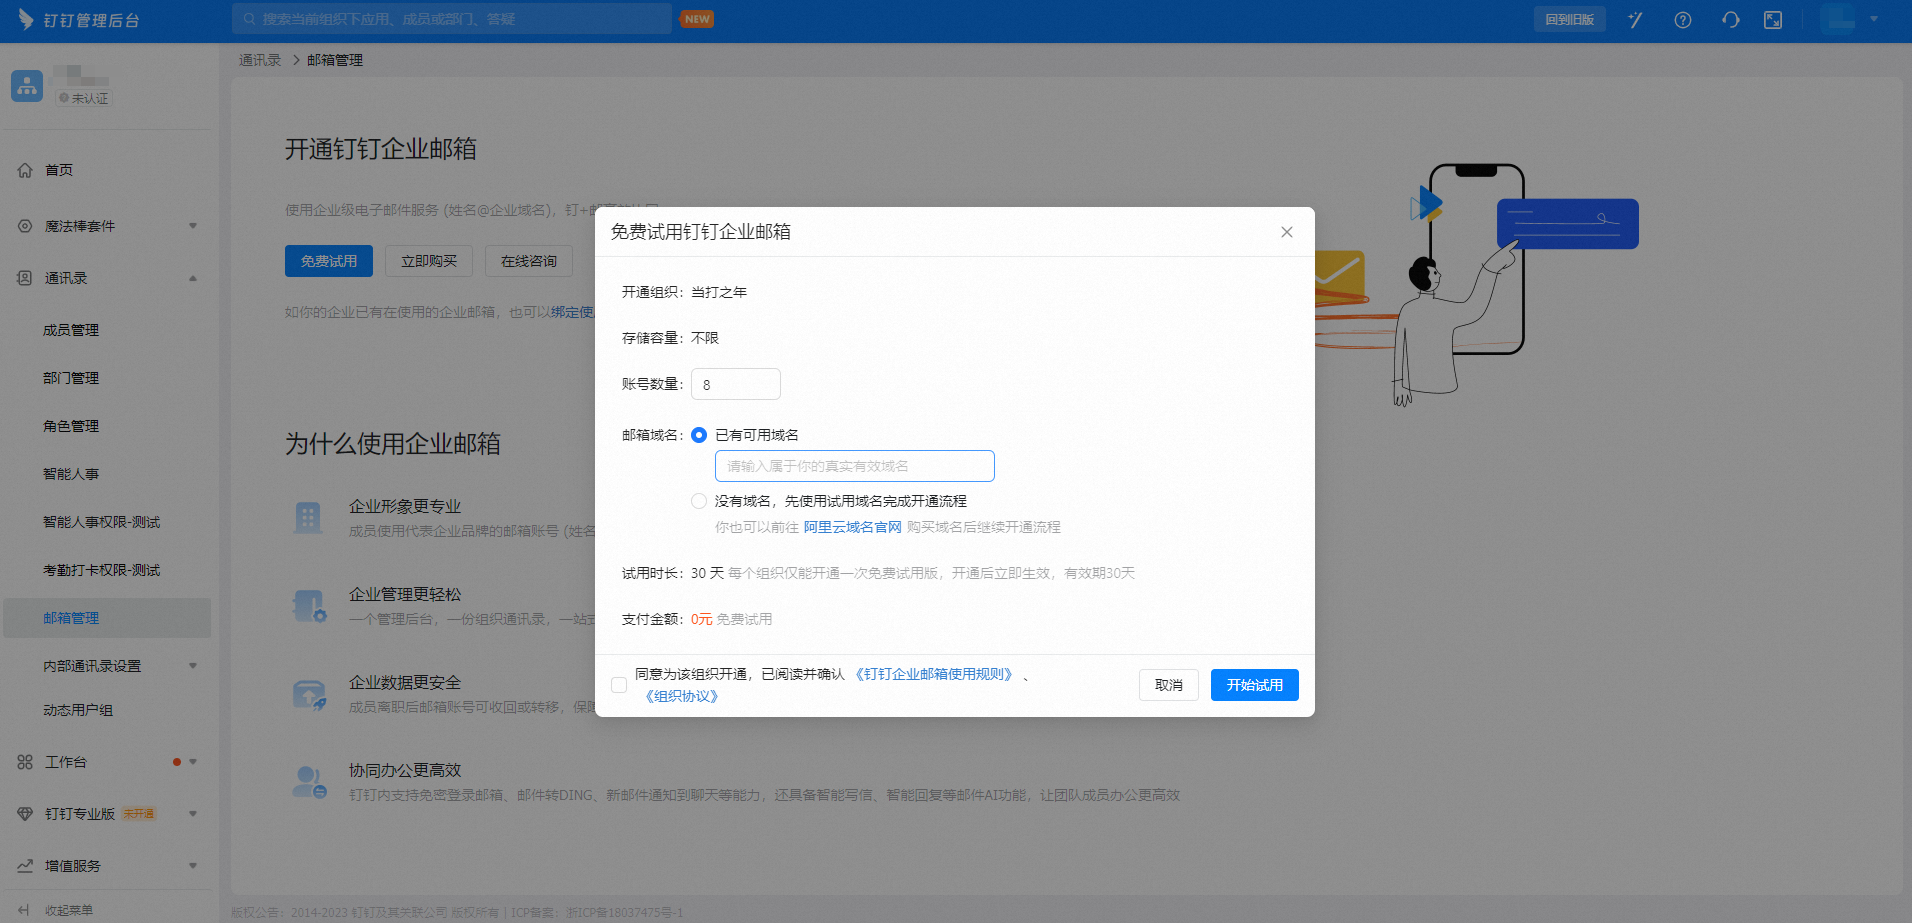Screen dimensions: 1912x923
Task: Check the agreement checkbox in the dialog
Action: pyautogui.click(x=619, y=685)
